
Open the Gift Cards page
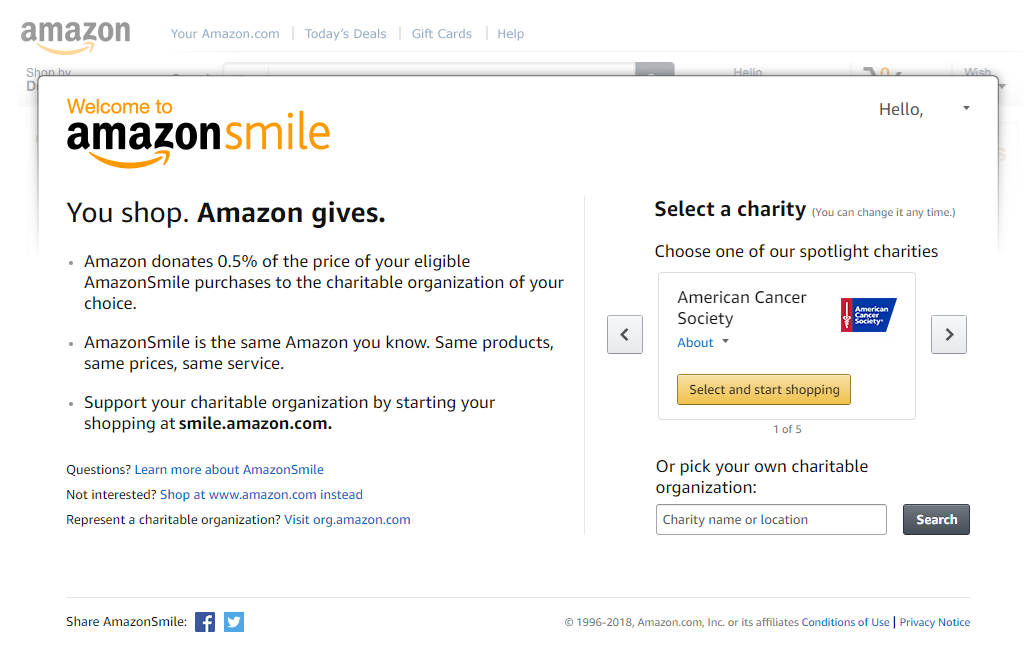(441, 34)
